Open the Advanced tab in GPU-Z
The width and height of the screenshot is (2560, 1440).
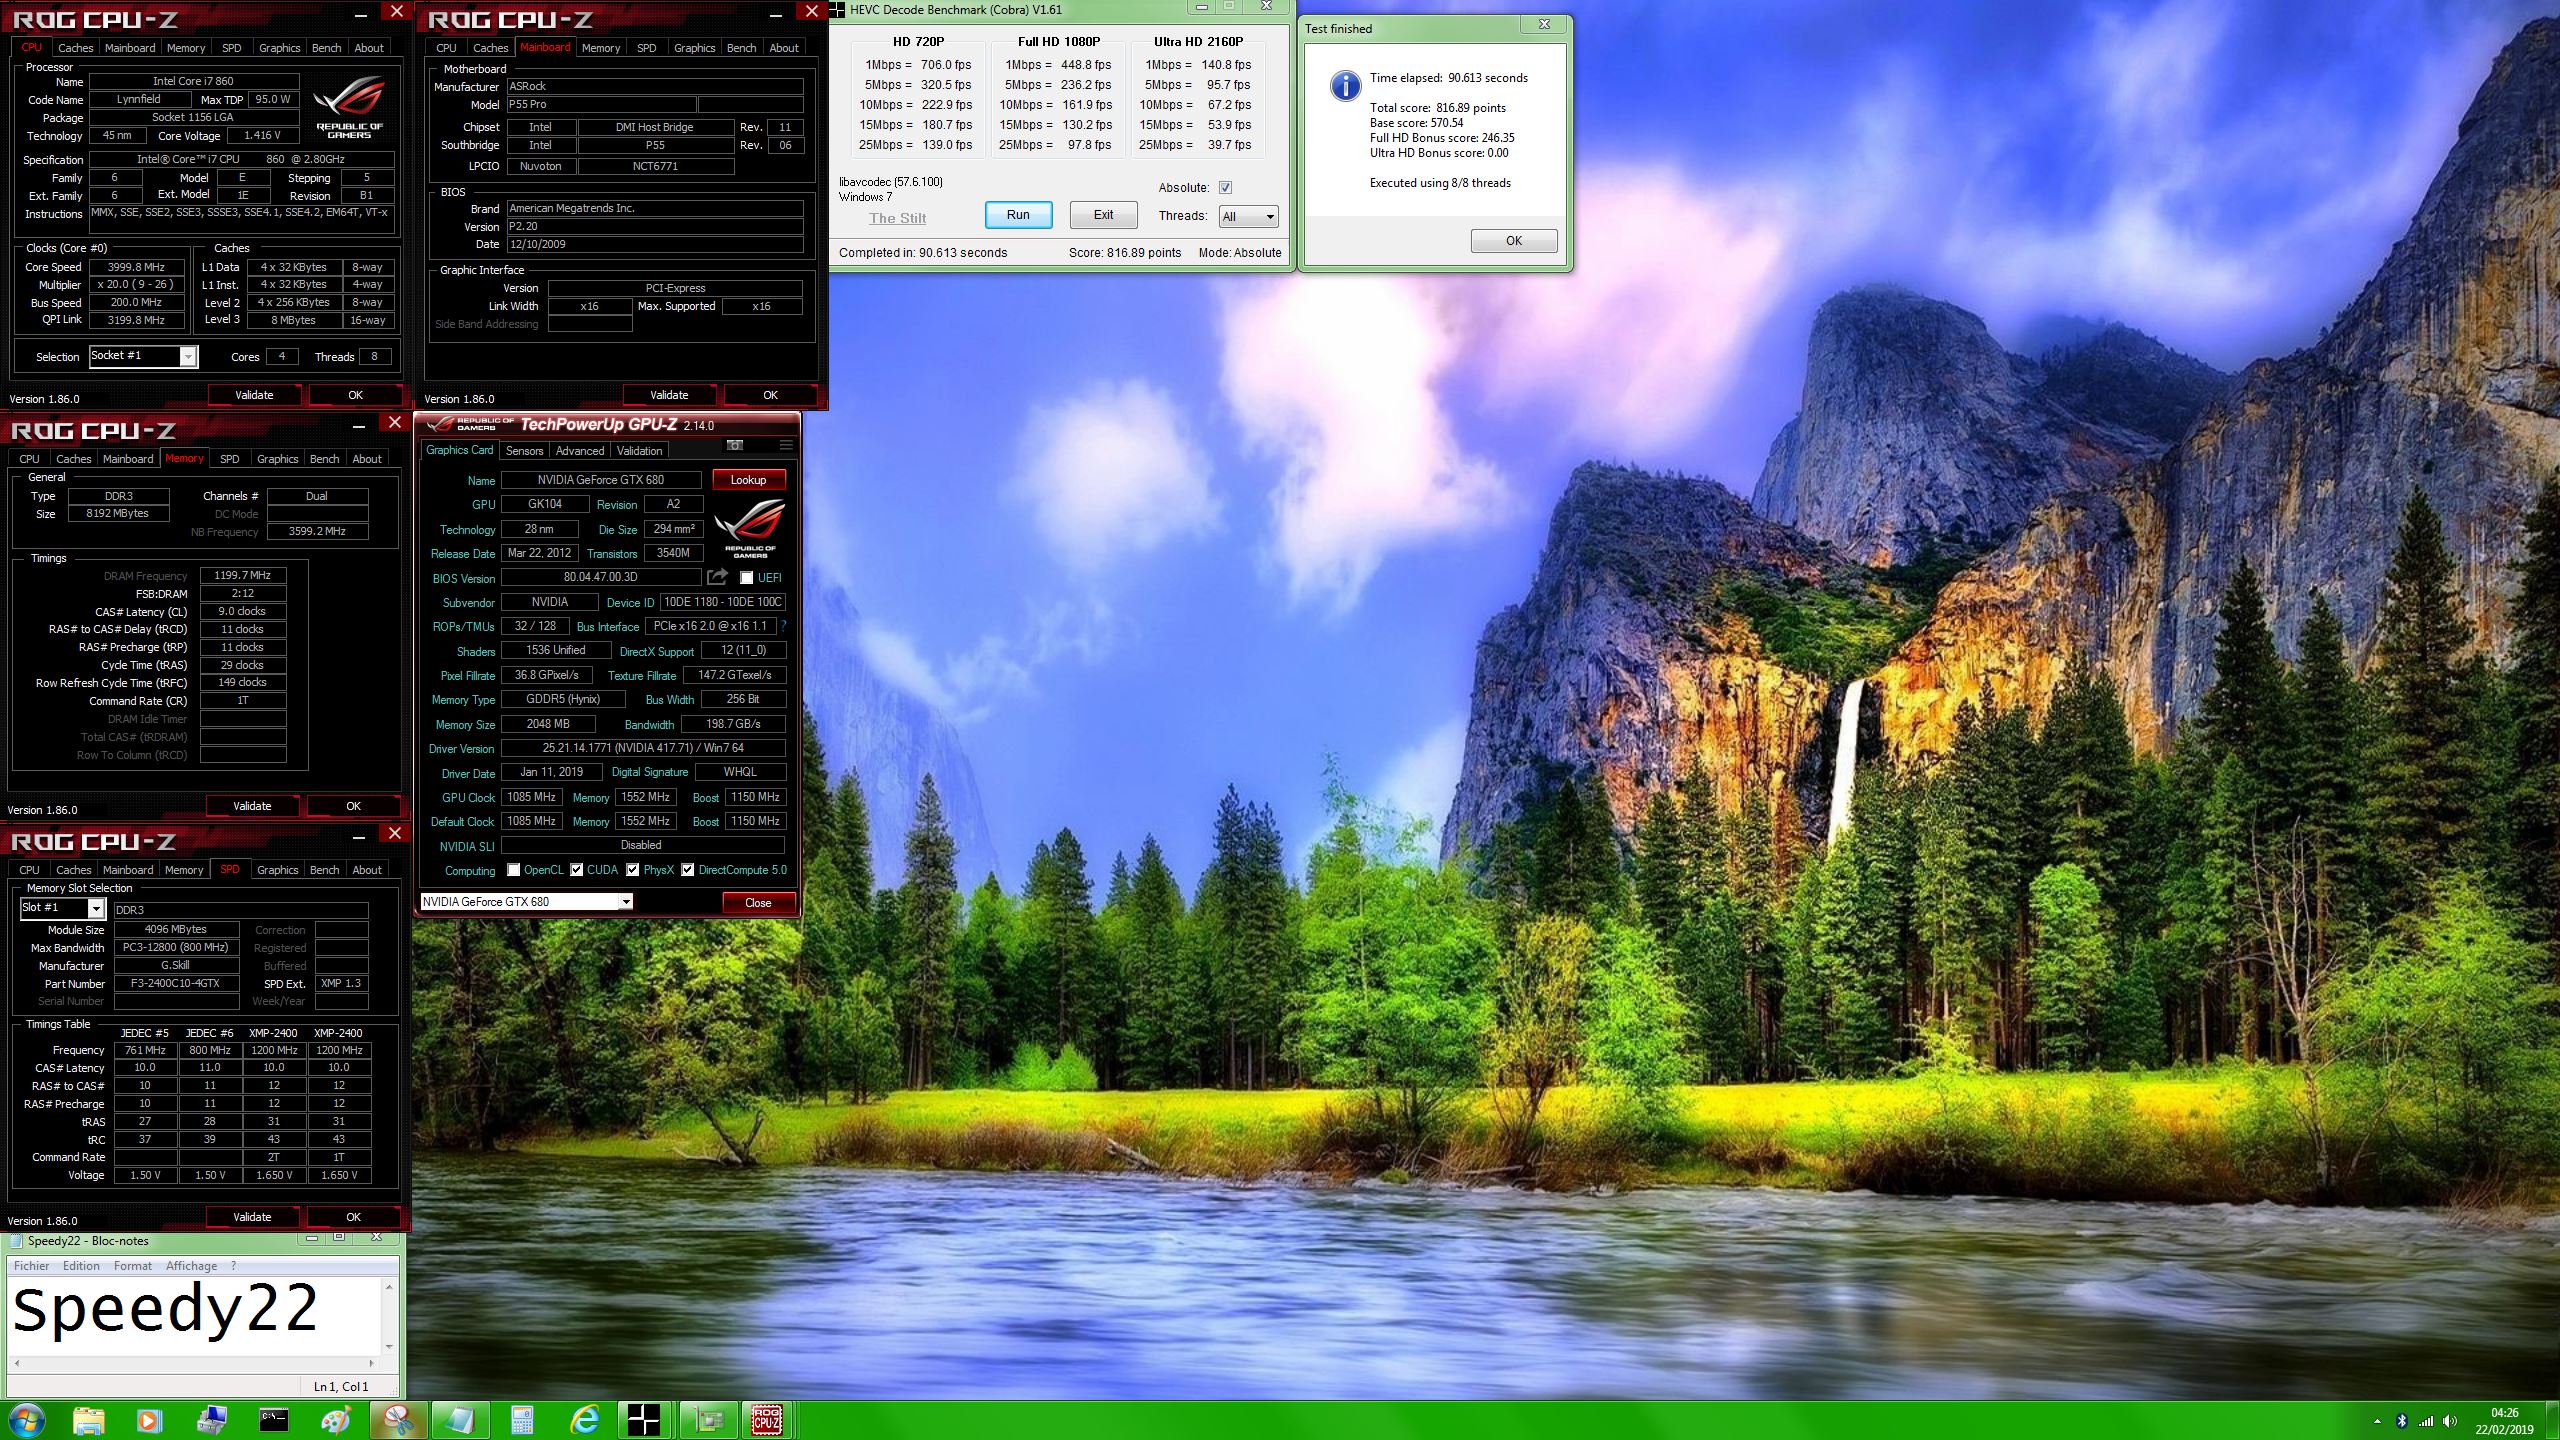pyautogui.click(x=580, y=451)
